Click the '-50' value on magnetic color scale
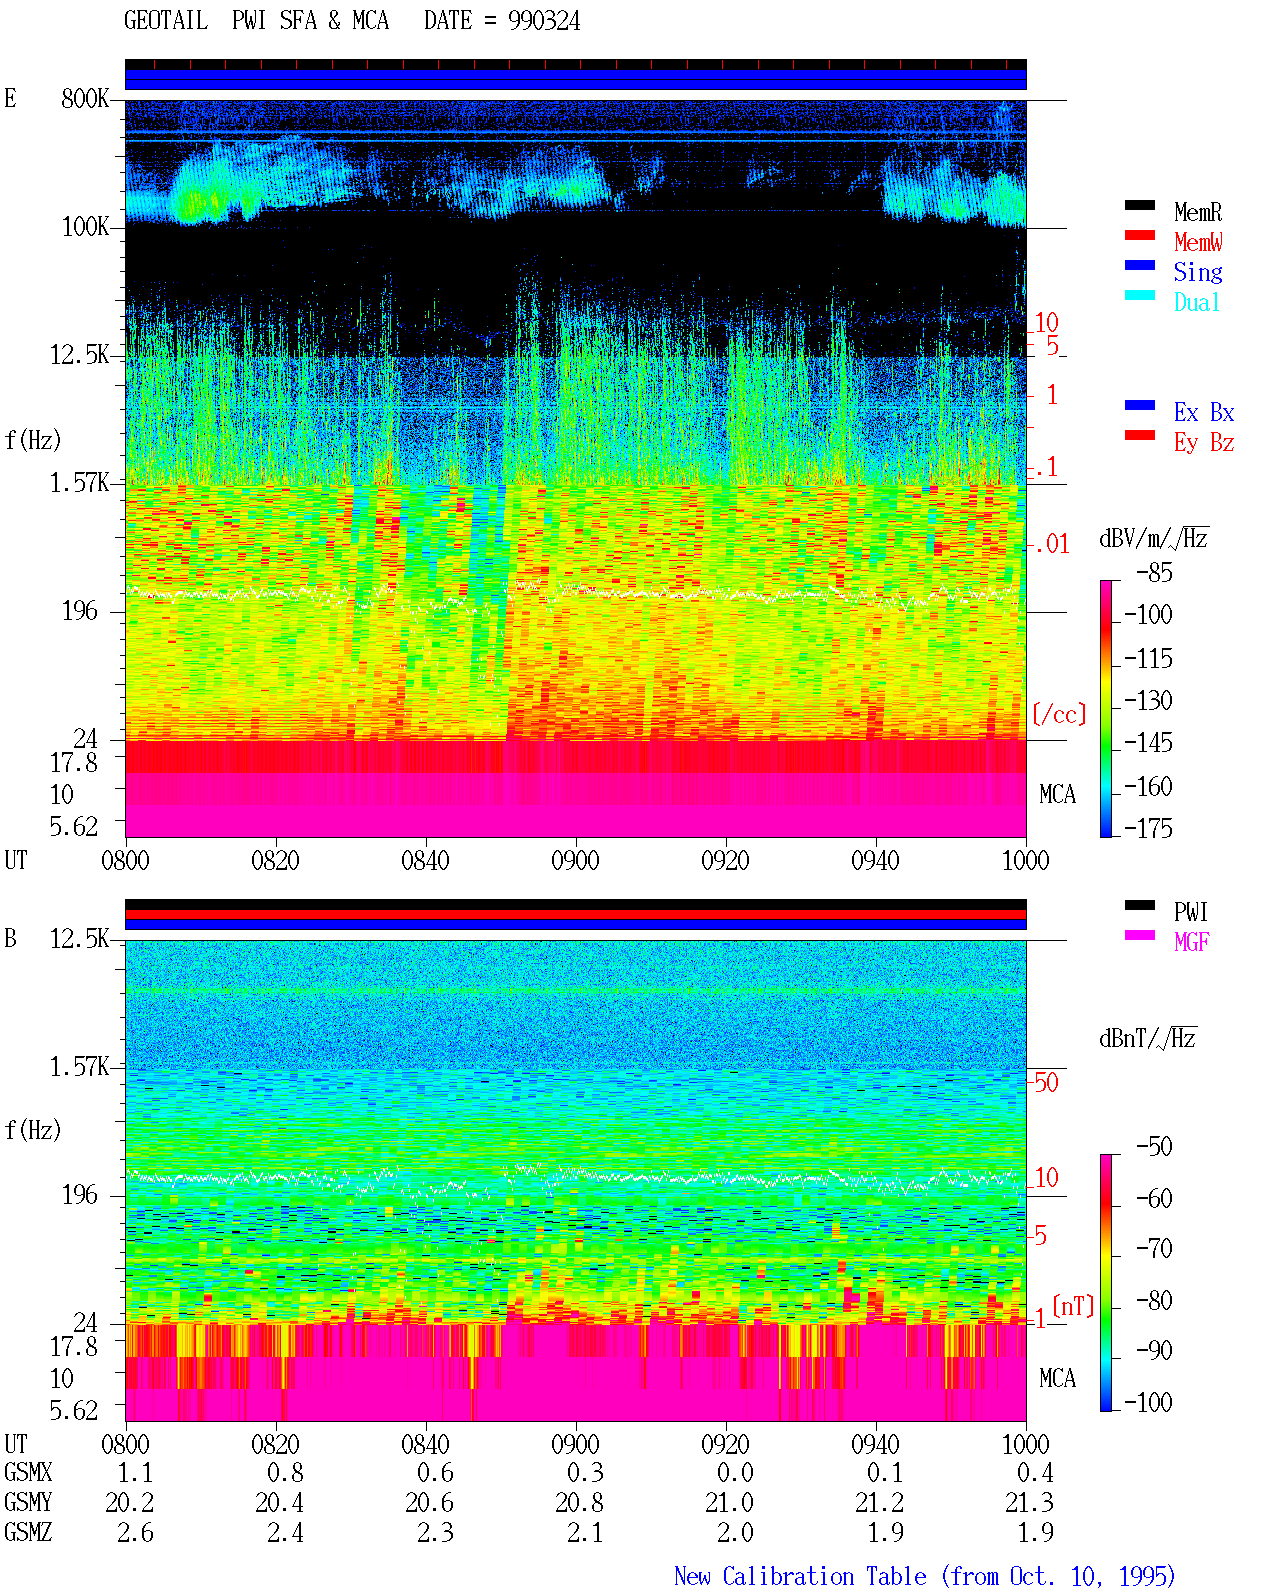Screen dimensions: 1280x1593 point(1154,1146)
